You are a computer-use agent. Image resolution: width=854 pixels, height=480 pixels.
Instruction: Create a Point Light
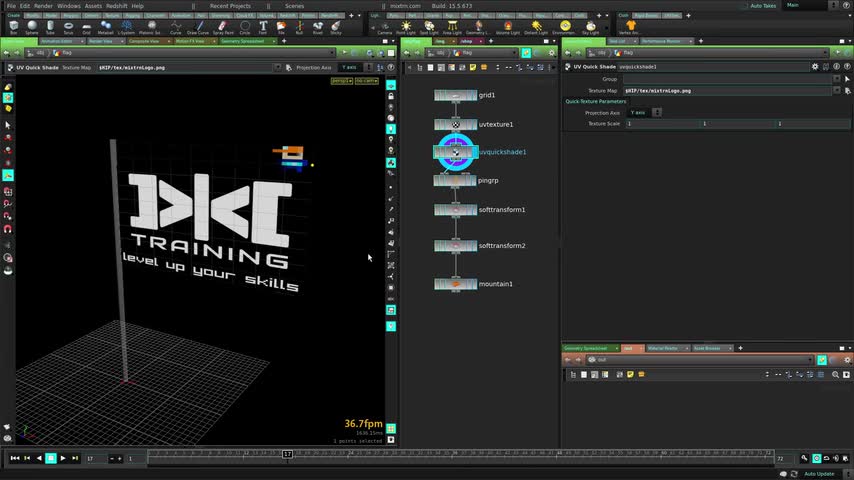pos(406,27)
